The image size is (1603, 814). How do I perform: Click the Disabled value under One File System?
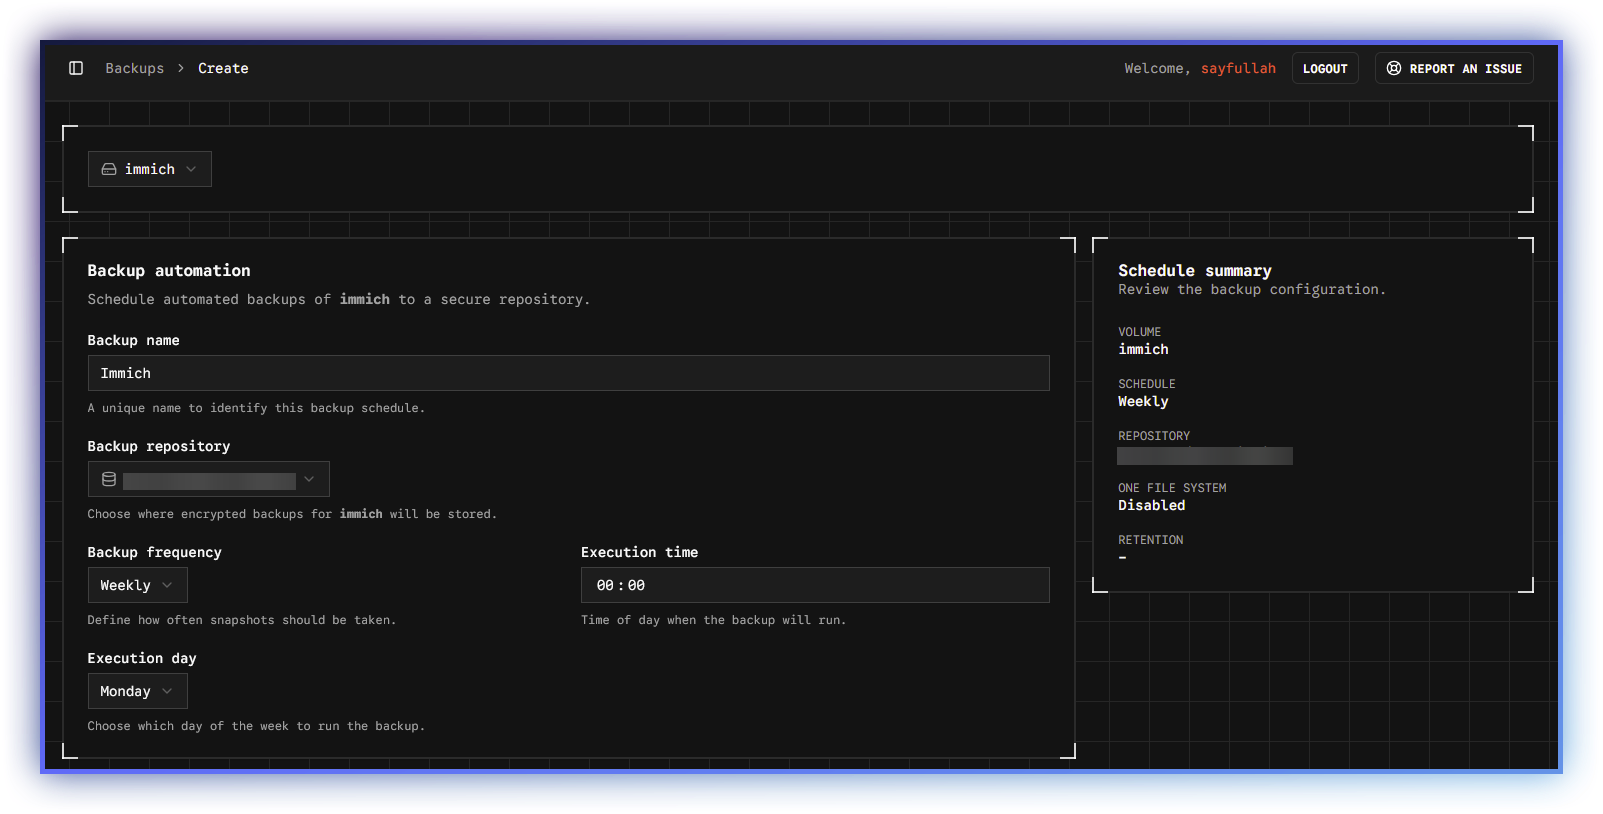coord(1151,505)
